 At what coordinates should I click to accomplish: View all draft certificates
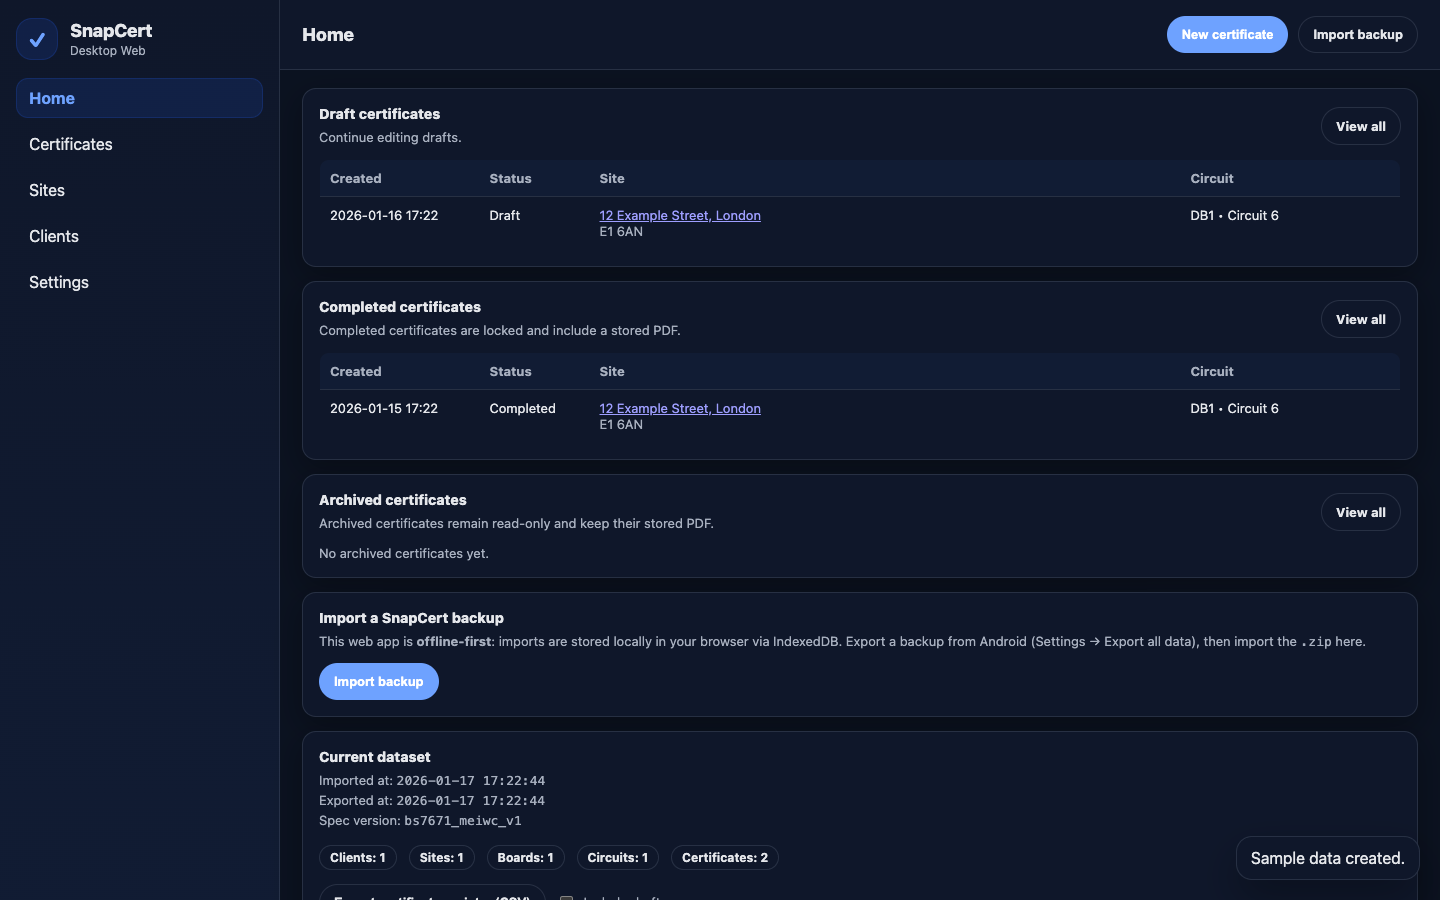tap(1360, 126)
